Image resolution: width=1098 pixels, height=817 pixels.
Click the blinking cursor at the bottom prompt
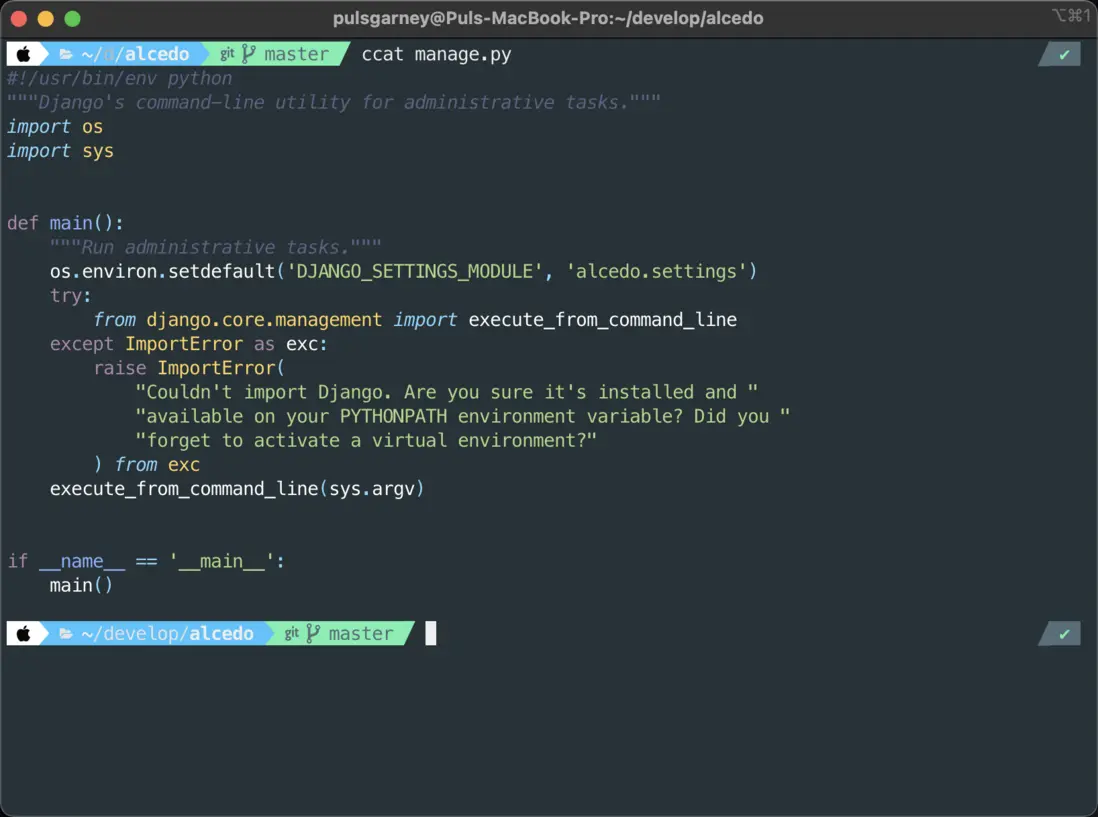pyautogui.click(x=431, y=633)
